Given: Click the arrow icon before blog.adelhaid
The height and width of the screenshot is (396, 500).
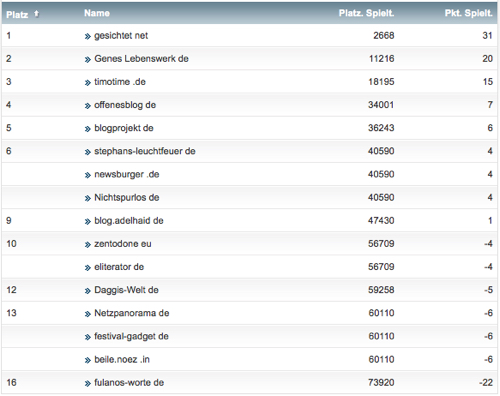Looking at the screenshot, I should coord(87,222).
